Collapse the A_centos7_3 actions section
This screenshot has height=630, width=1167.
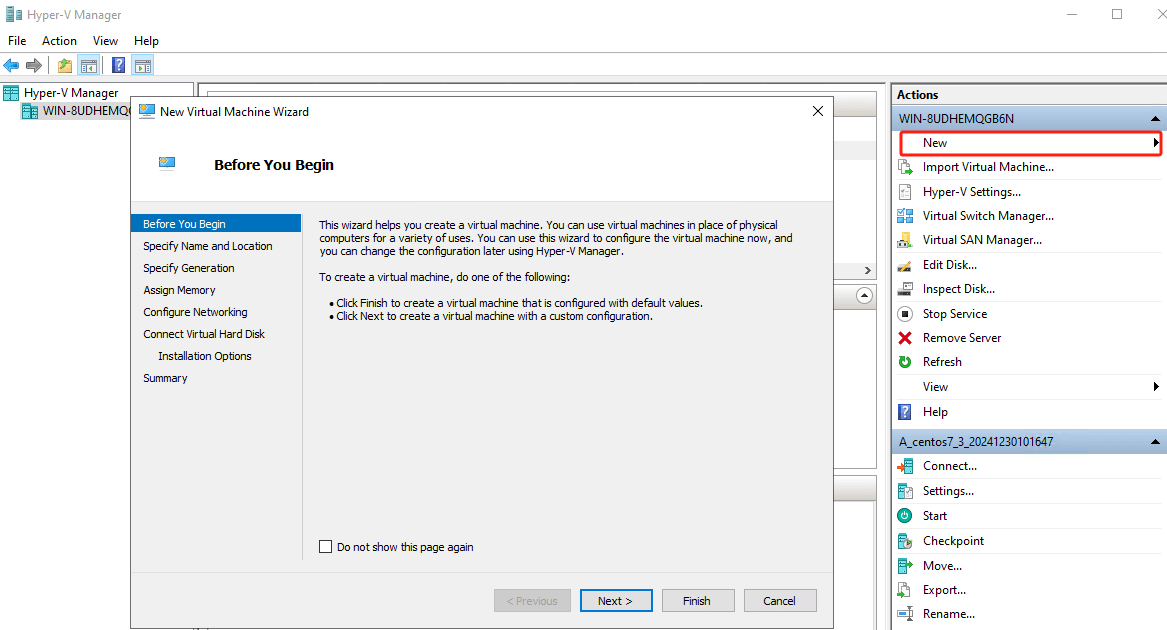(x=1155, y=442)
